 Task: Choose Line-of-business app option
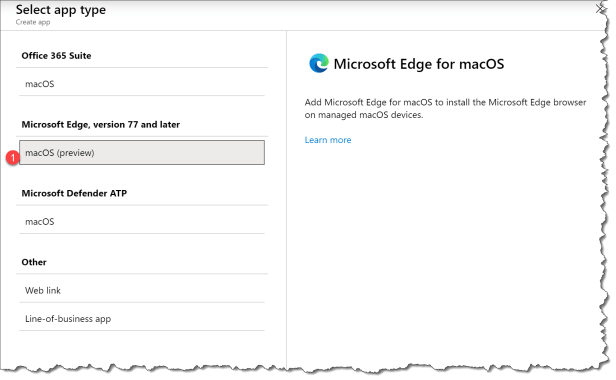tap(142, 319)
